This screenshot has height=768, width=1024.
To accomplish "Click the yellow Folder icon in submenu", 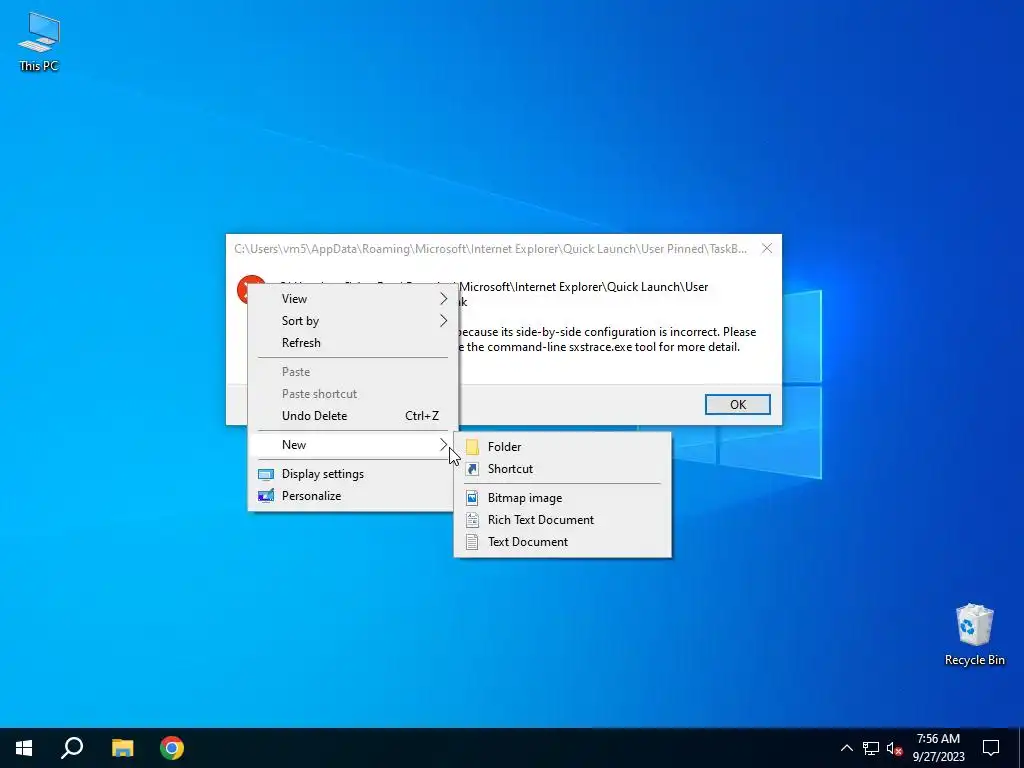I will coord(472,447).
